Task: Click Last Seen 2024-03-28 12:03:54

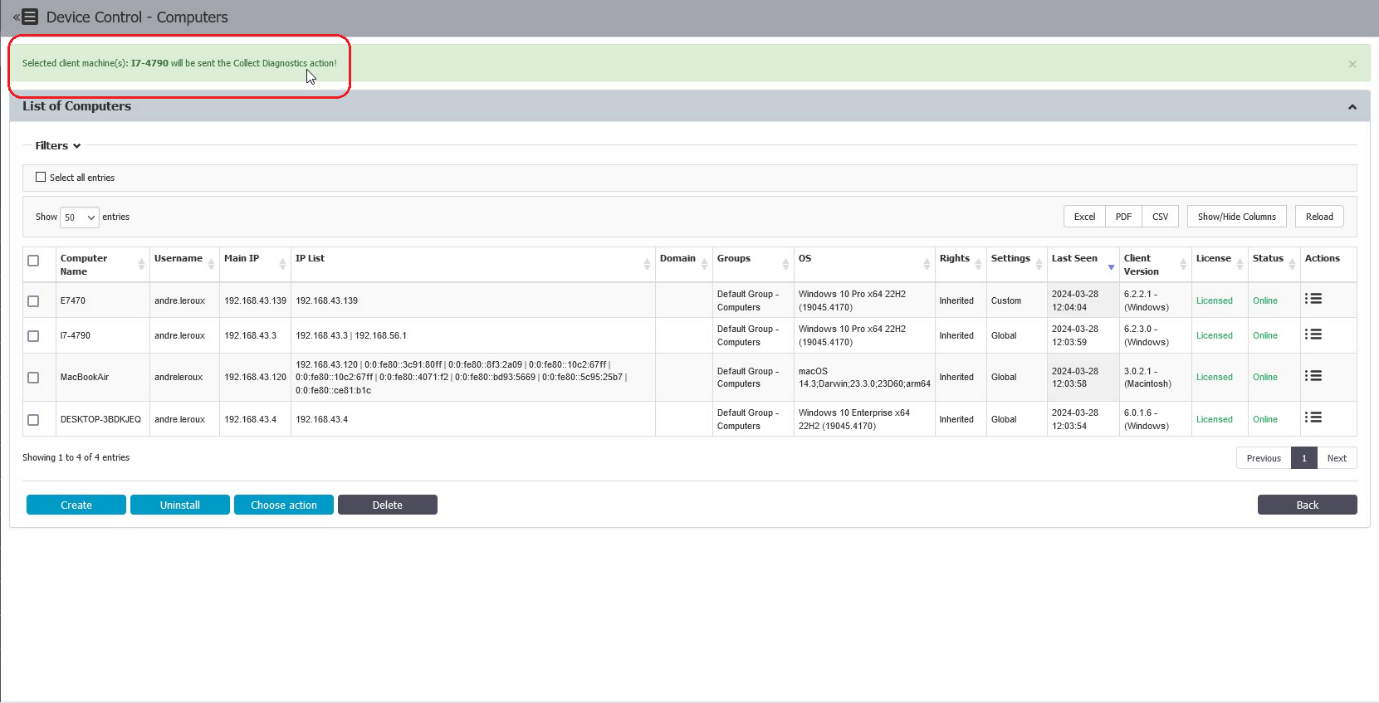Action: pos(1075,419)
